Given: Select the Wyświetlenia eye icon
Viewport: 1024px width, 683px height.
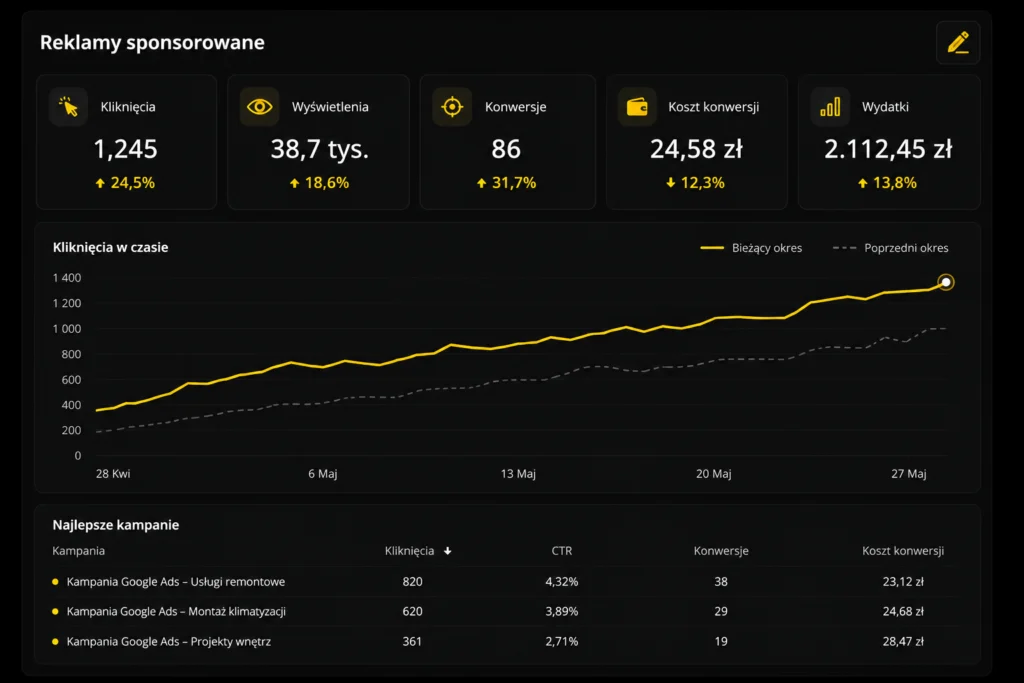Looking at the screenshot, I should 259,106.
